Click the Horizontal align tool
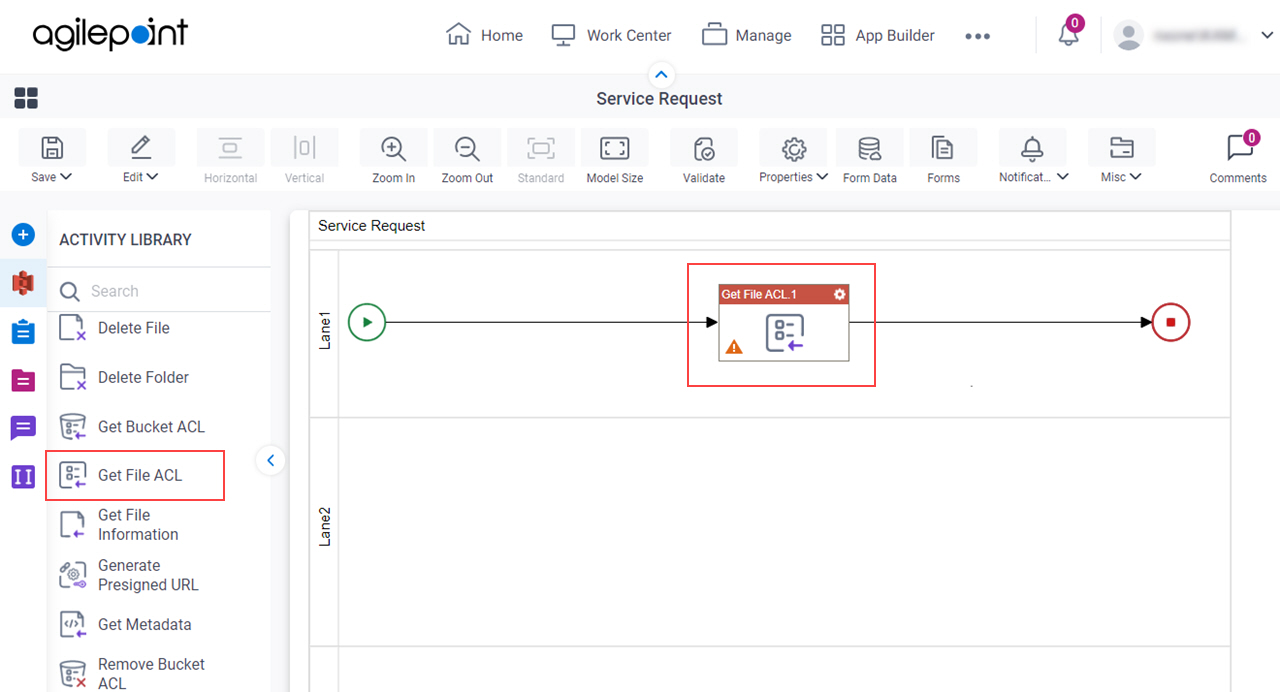 (231, 156)
